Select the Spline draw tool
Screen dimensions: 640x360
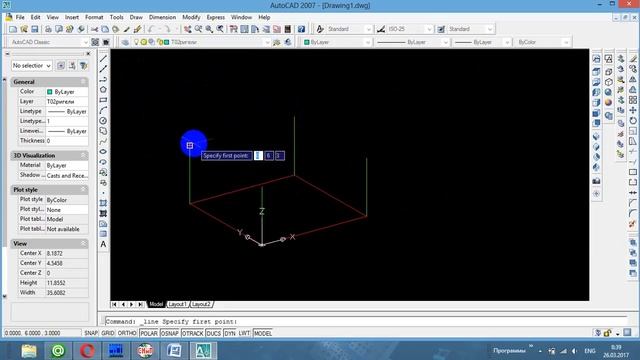tap(103, 141)
